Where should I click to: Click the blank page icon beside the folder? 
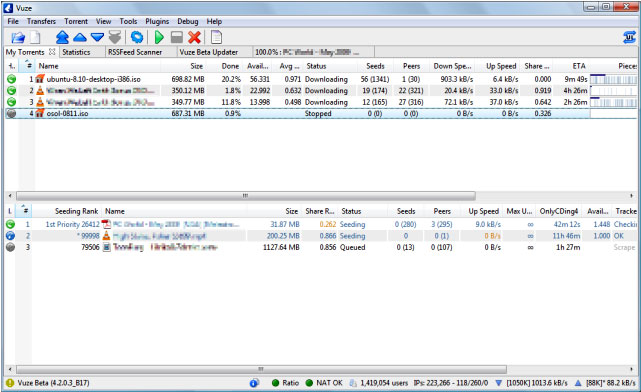tap(36, 38)
